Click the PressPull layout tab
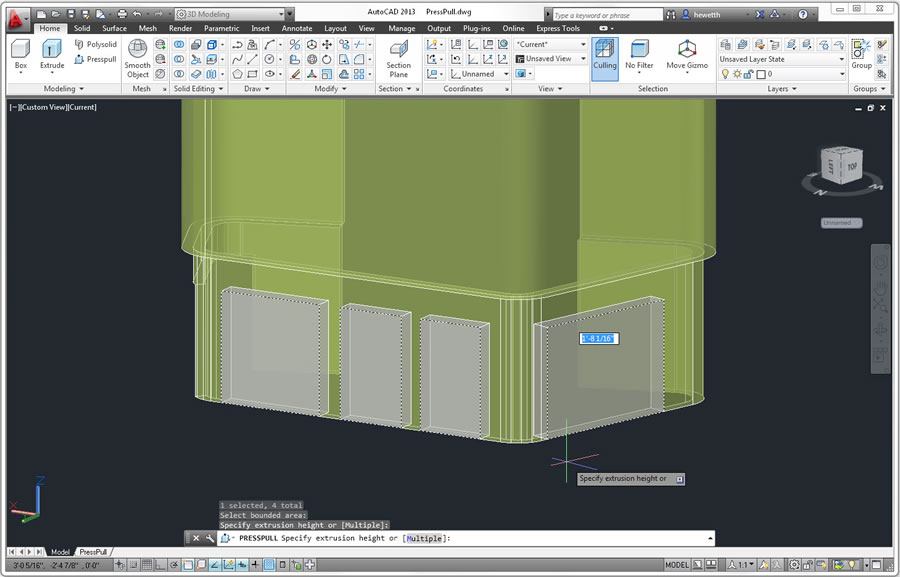Viewport: 900px width, 577px height. point(93,552)
